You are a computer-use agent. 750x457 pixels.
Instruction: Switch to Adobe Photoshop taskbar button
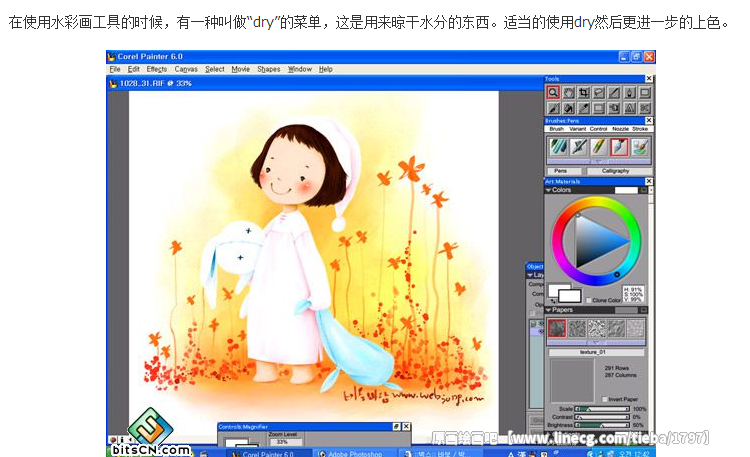(355, 454)
